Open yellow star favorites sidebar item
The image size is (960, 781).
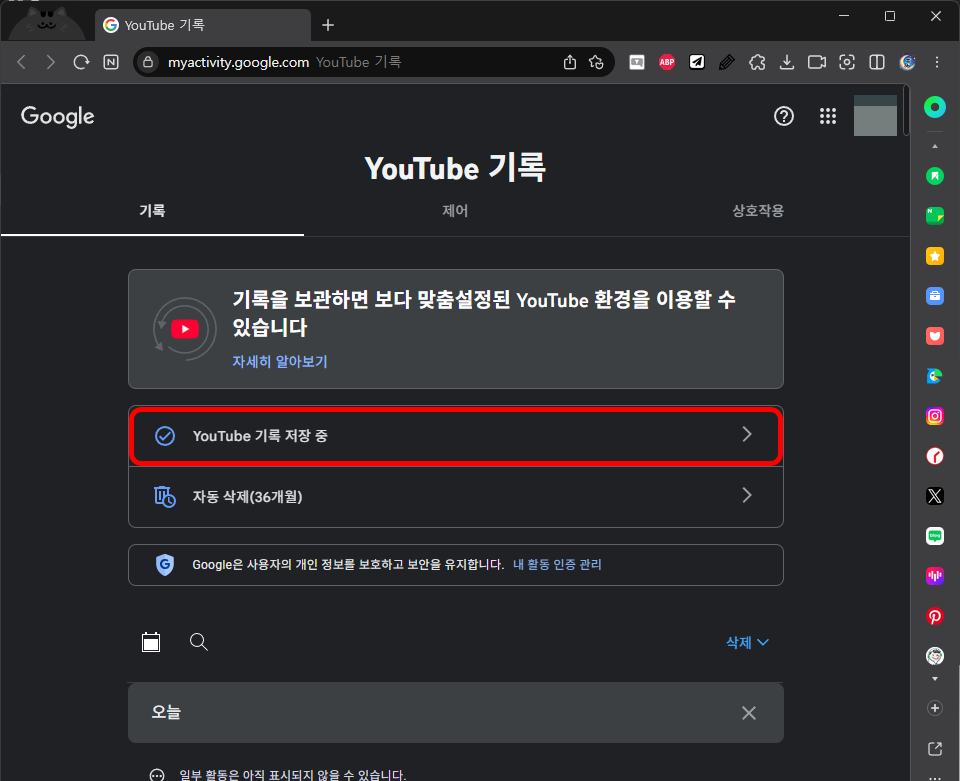point(934,256)
